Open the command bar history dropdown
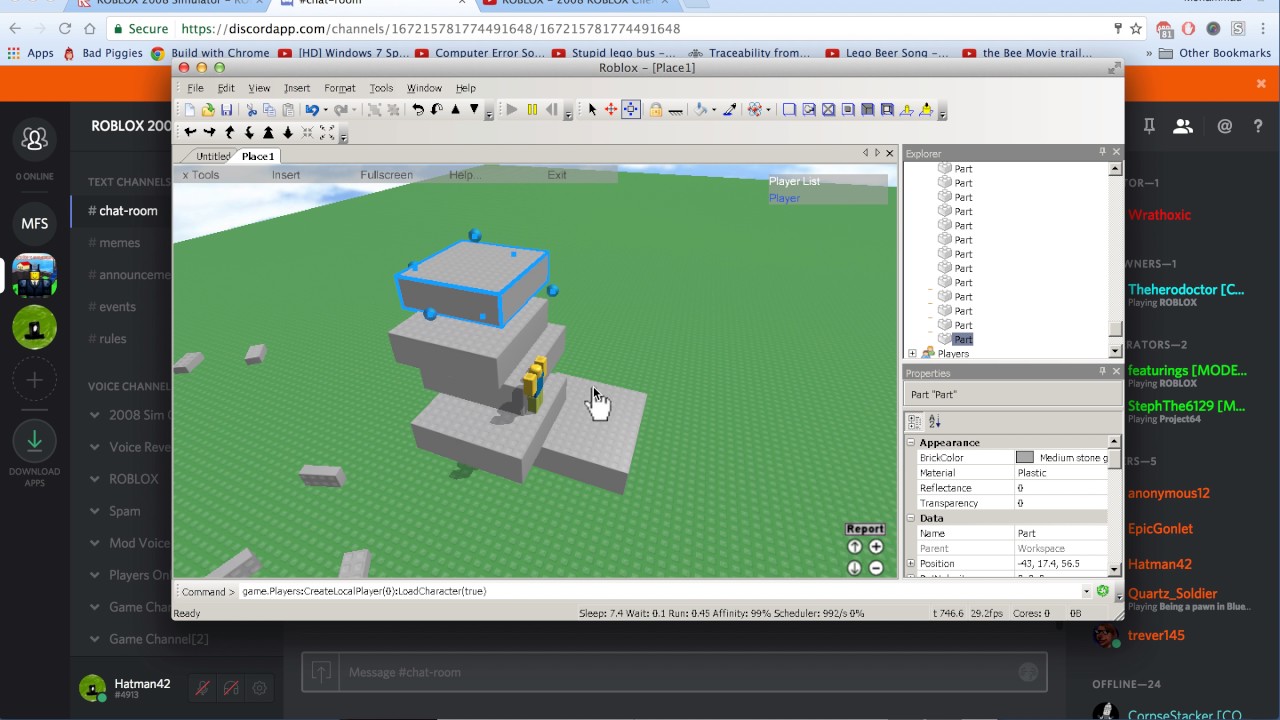This screenshot has height=720, width=1280. 1086,591
